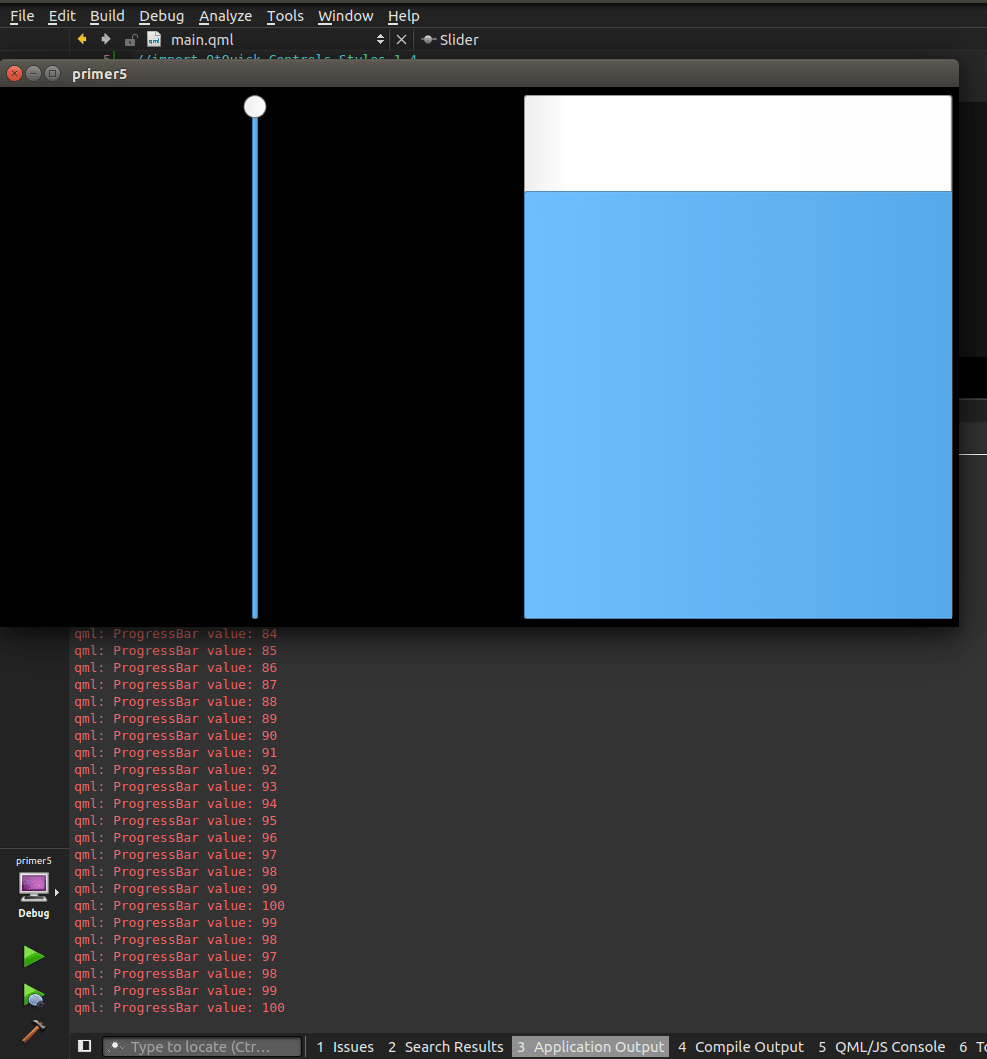Open the Analyze menu
The height and width of the screenshot is (1059, 987).
225,16
